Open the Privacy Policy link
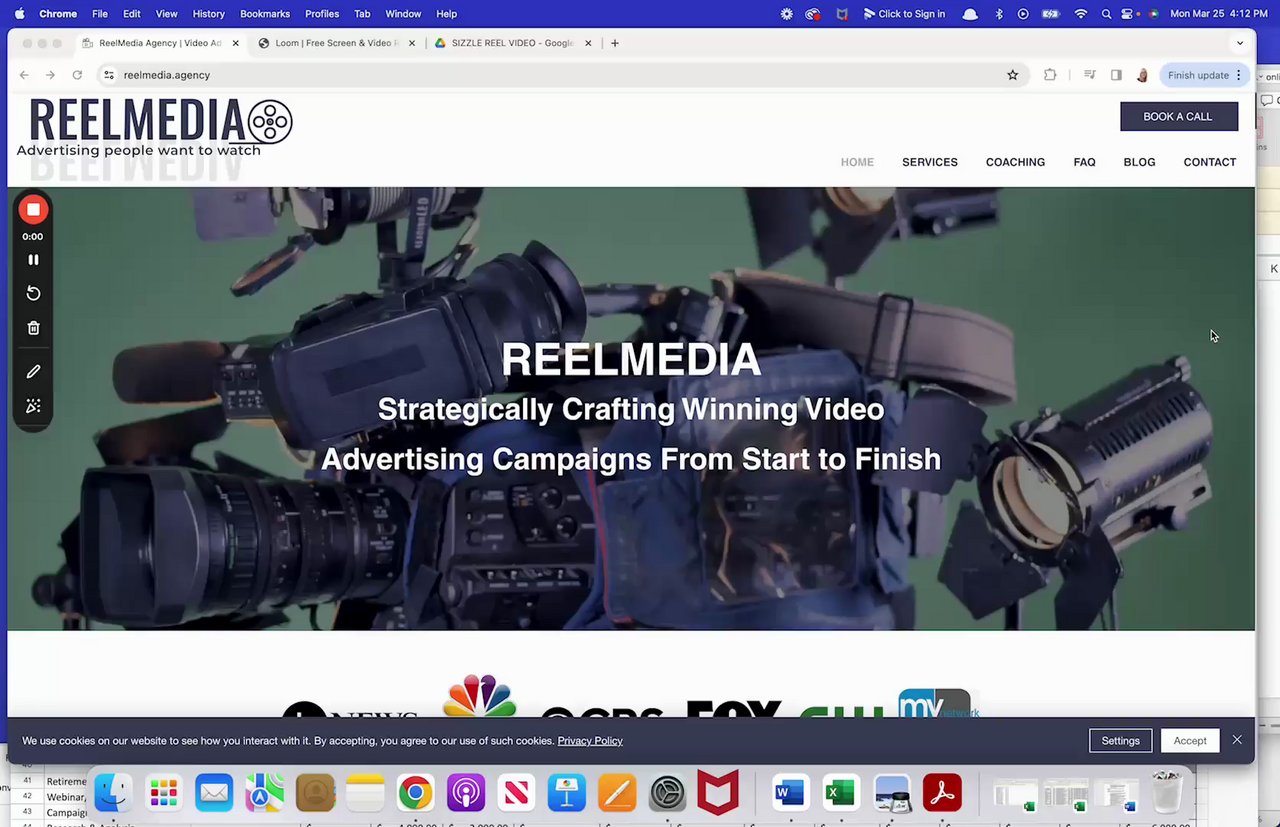 [590, 741]
